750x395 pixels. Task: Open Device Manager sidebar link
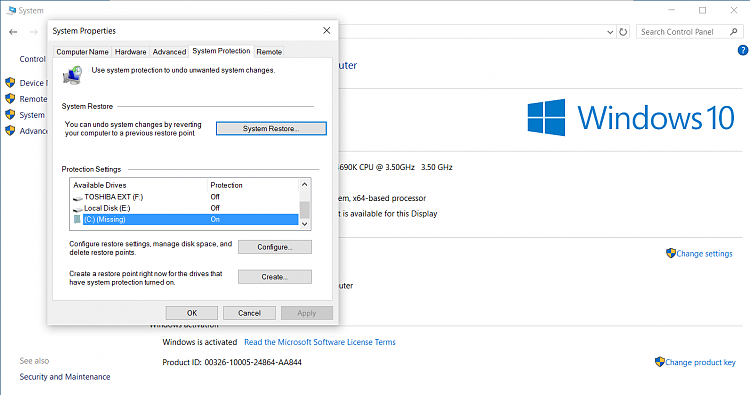click(x=33, y=83)
